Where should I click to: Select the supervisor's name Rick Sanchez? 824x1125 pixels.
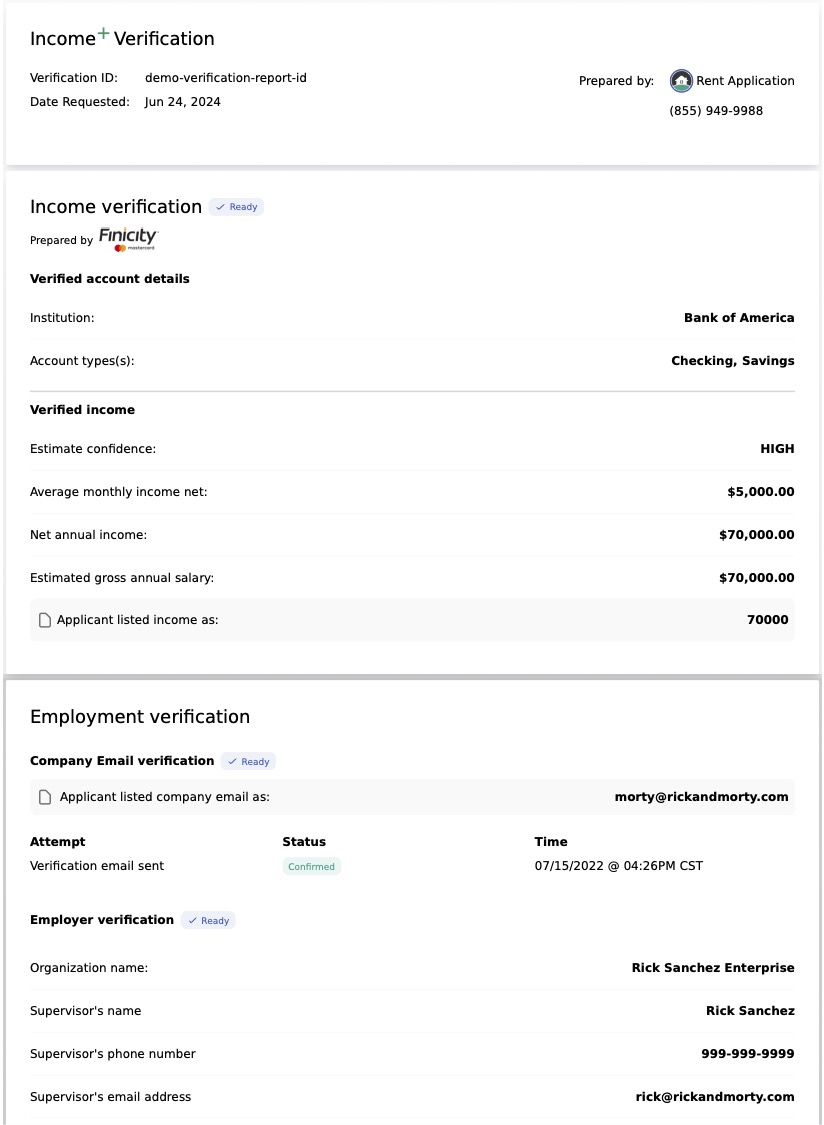point(750,1011)
